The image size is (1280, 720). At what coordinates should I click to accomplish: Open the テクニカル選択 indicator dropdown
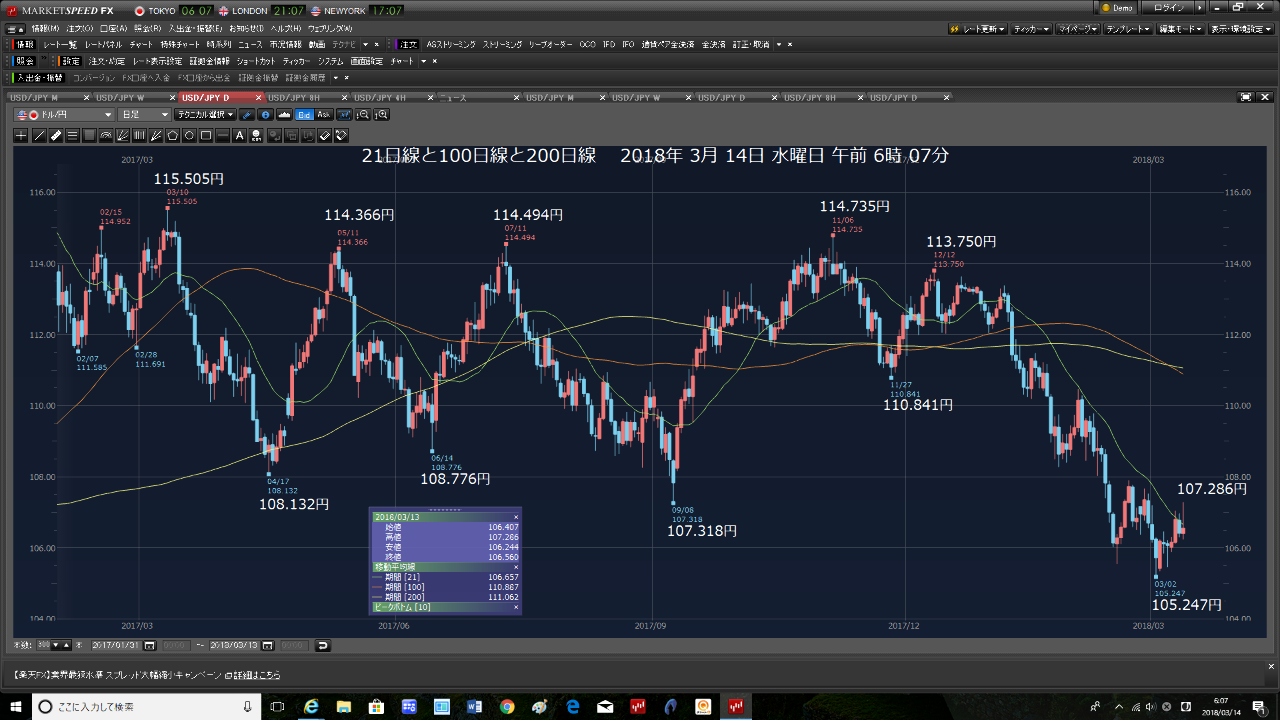tap(205, 115)
